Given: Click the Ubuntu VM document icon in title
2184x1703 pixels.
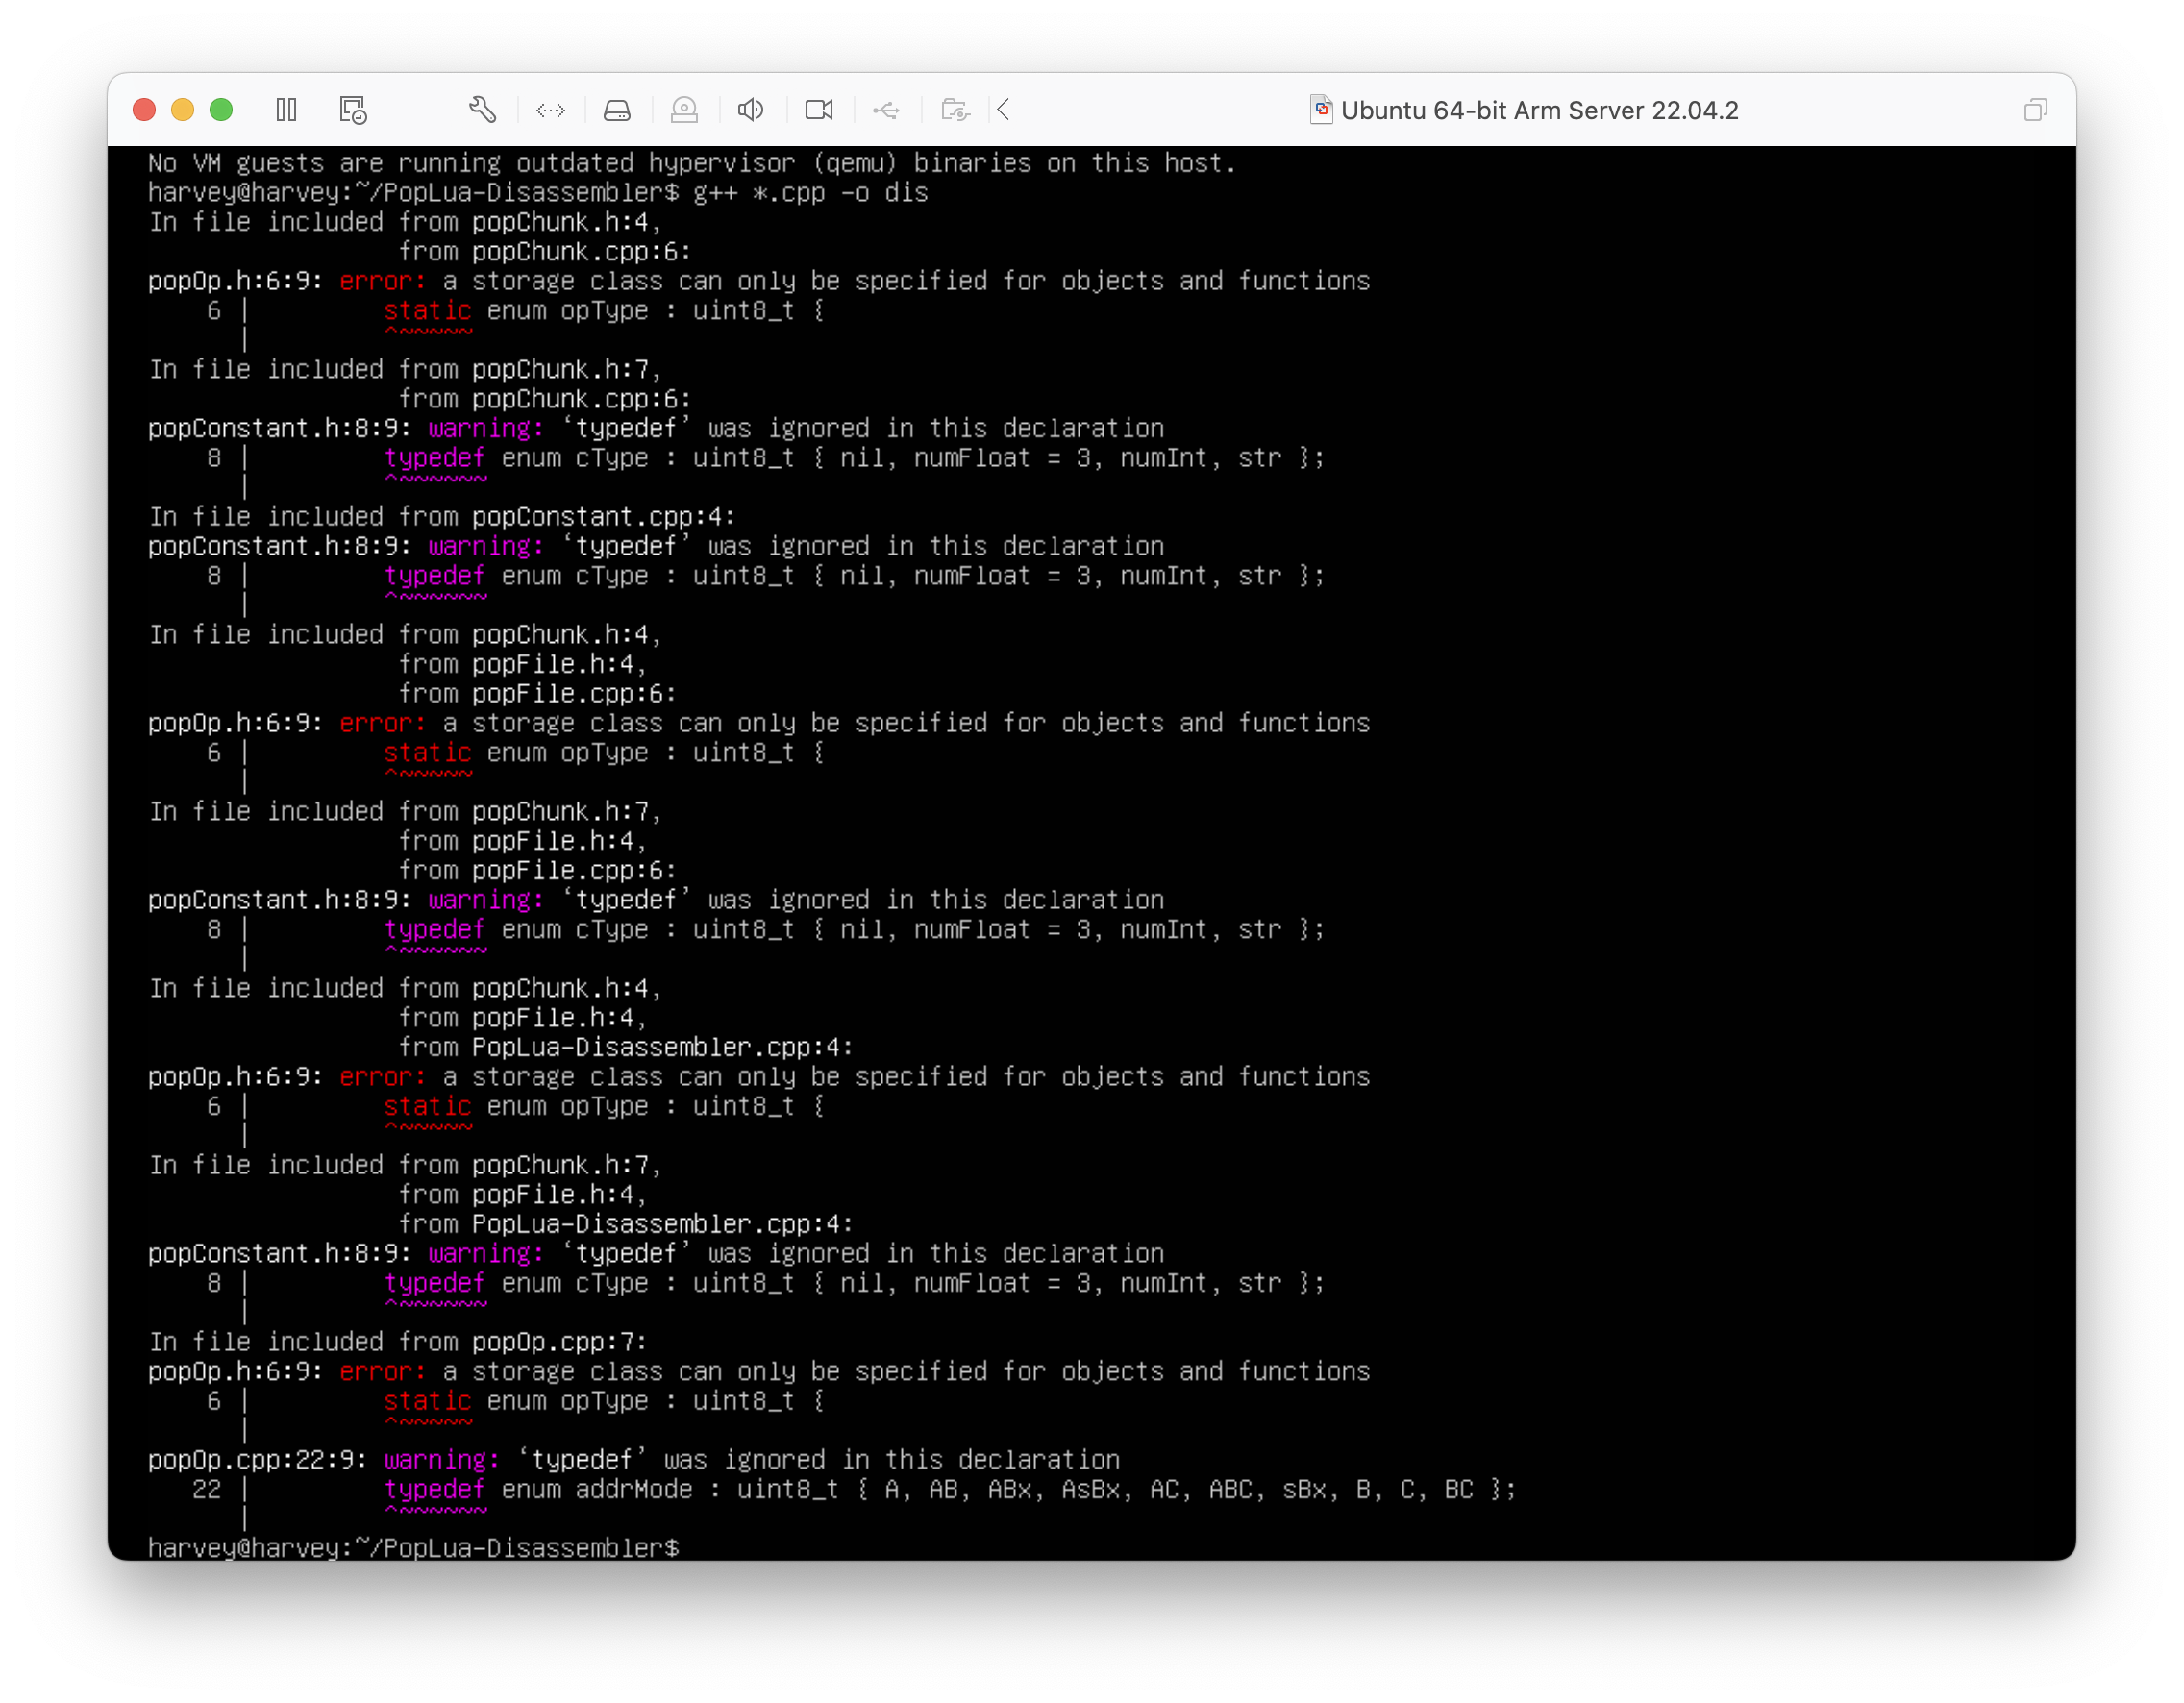Looking at the screenshot, I should click(1321, 110).
